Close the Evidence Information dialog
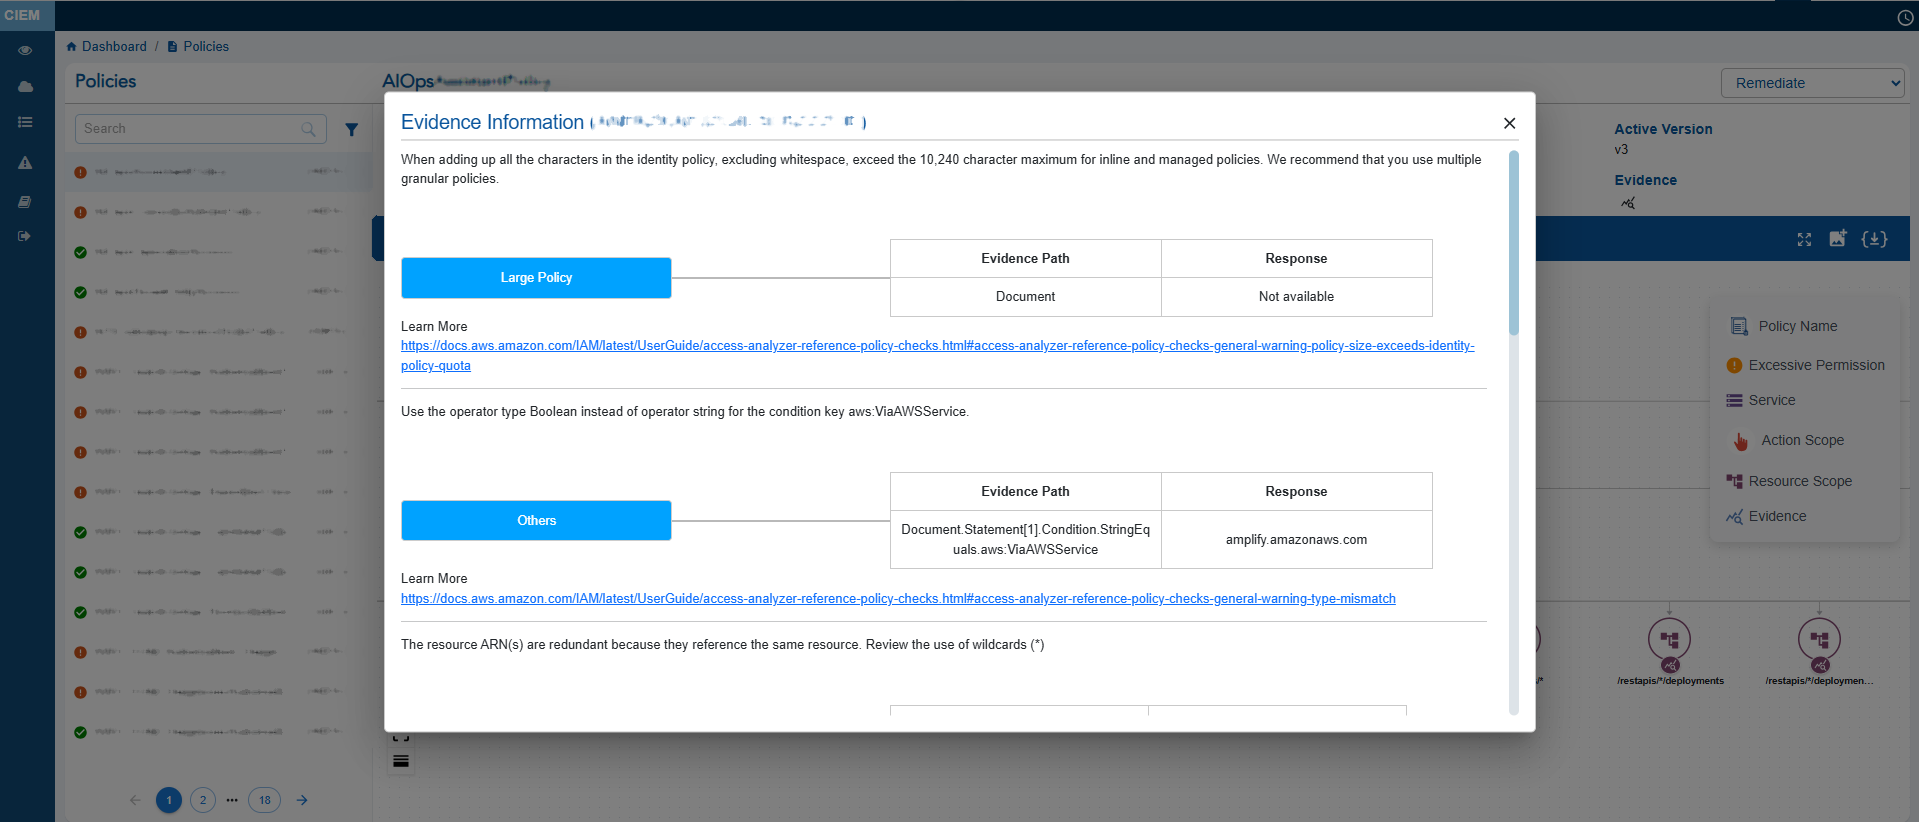This screenshot has width=1919, height=822. (x=1509, y=123)
